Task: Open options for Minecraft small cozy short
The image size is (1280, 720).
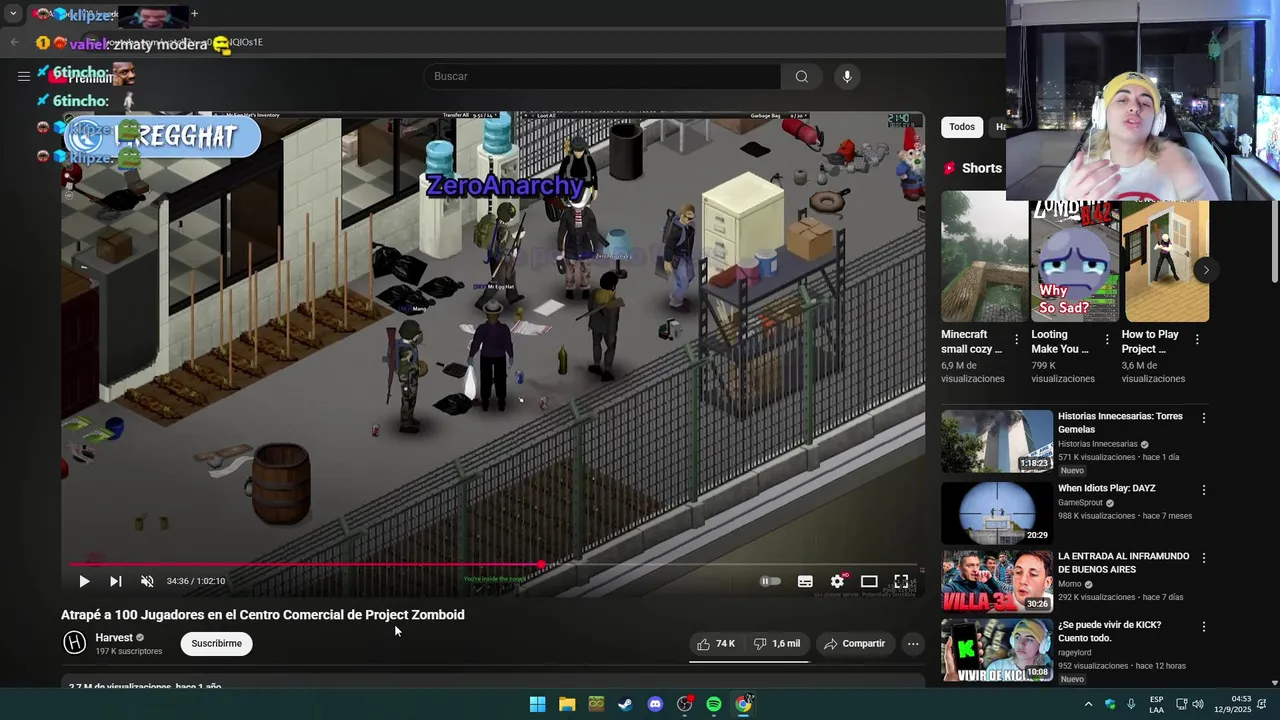Action: point(1016,340)
